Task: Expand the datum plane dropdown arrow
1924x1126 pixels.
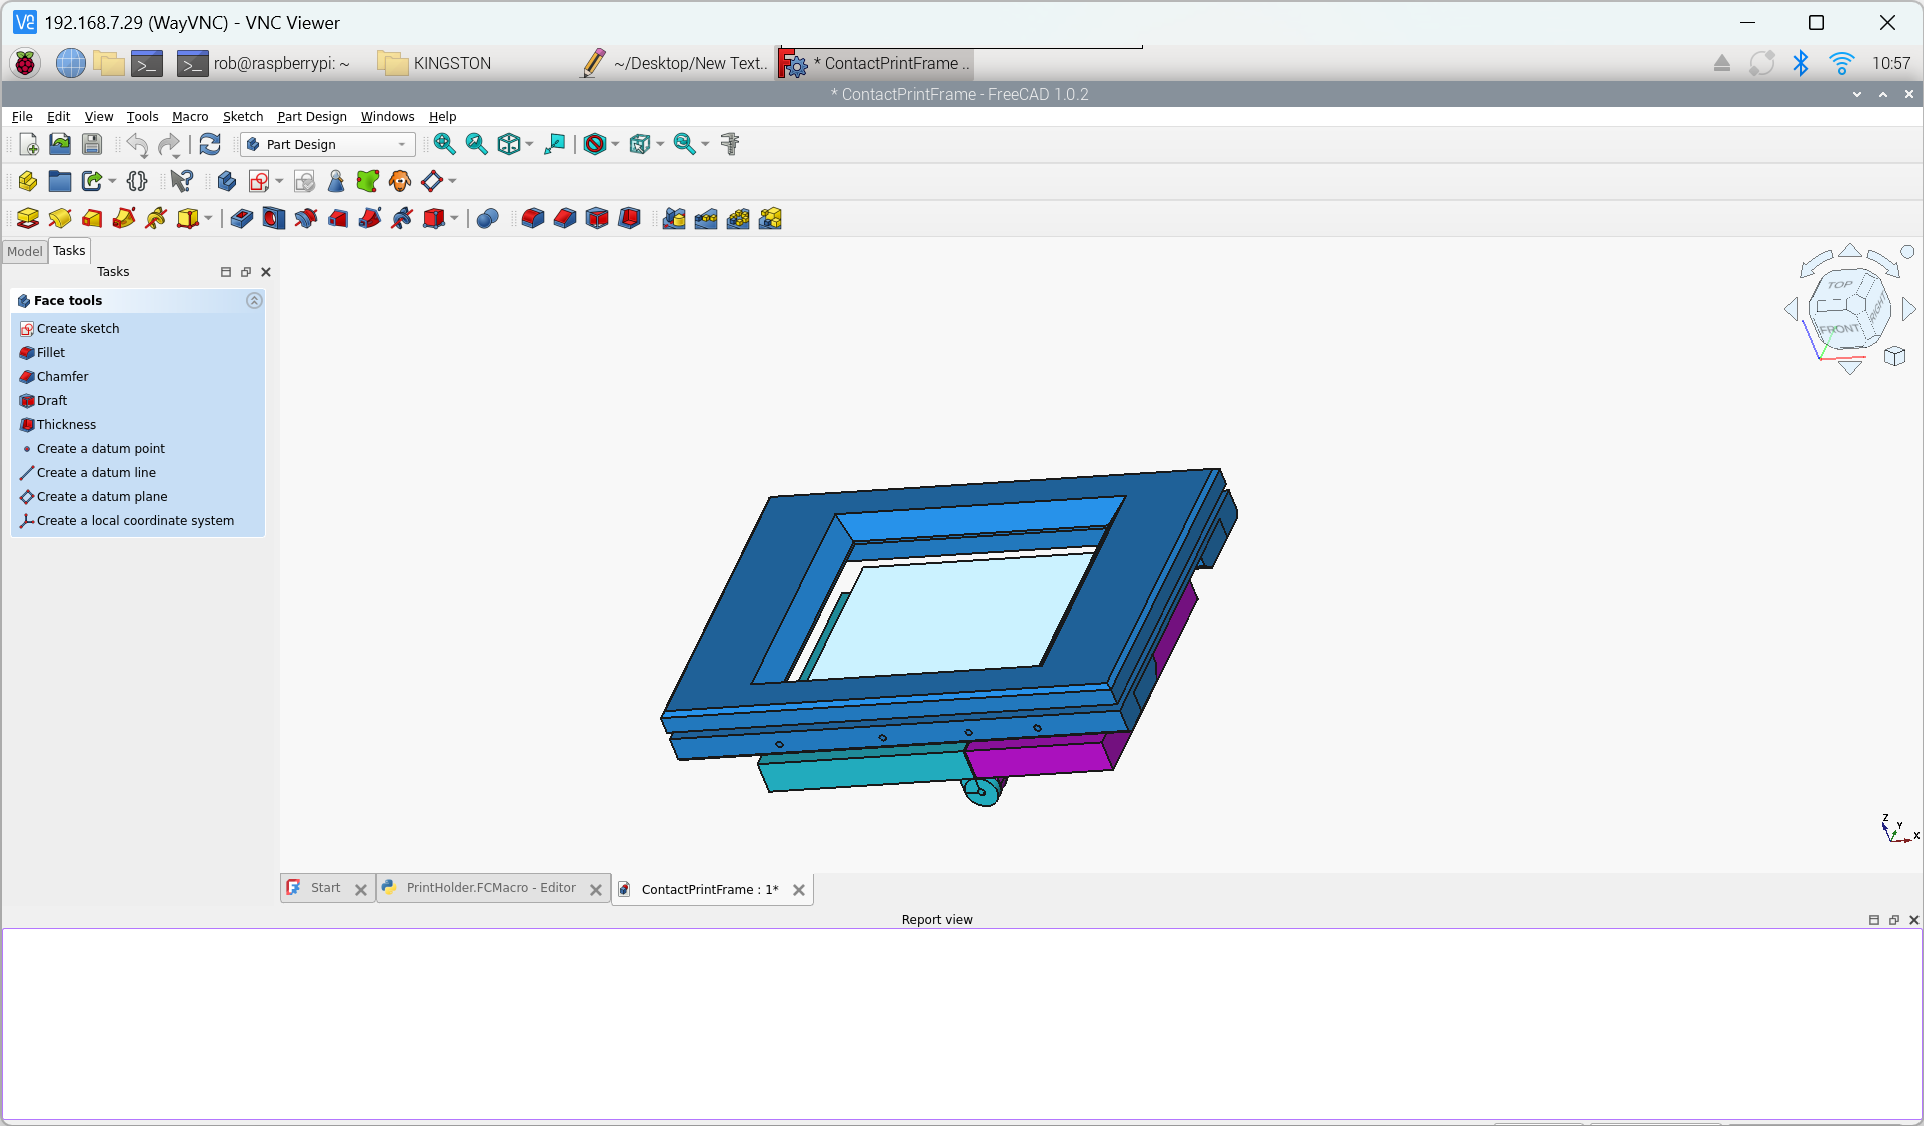Action: tap(452, 181)
